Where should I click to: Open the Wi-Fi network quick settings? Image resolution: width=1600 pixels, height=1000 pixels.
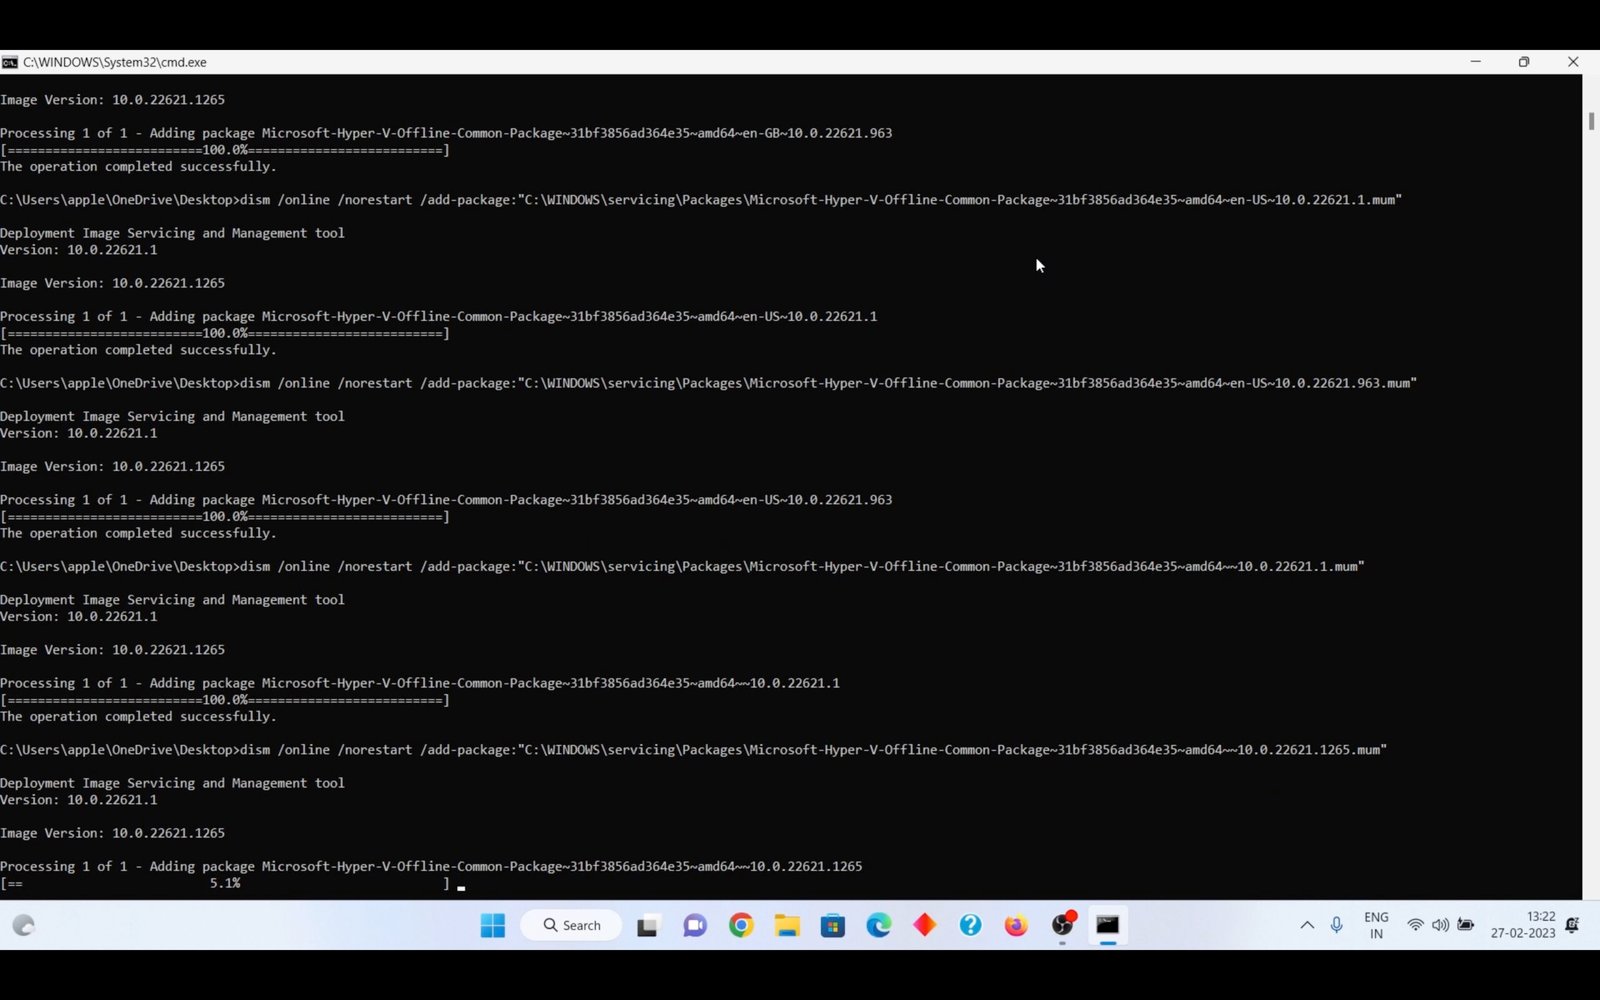click(1415, 925)
